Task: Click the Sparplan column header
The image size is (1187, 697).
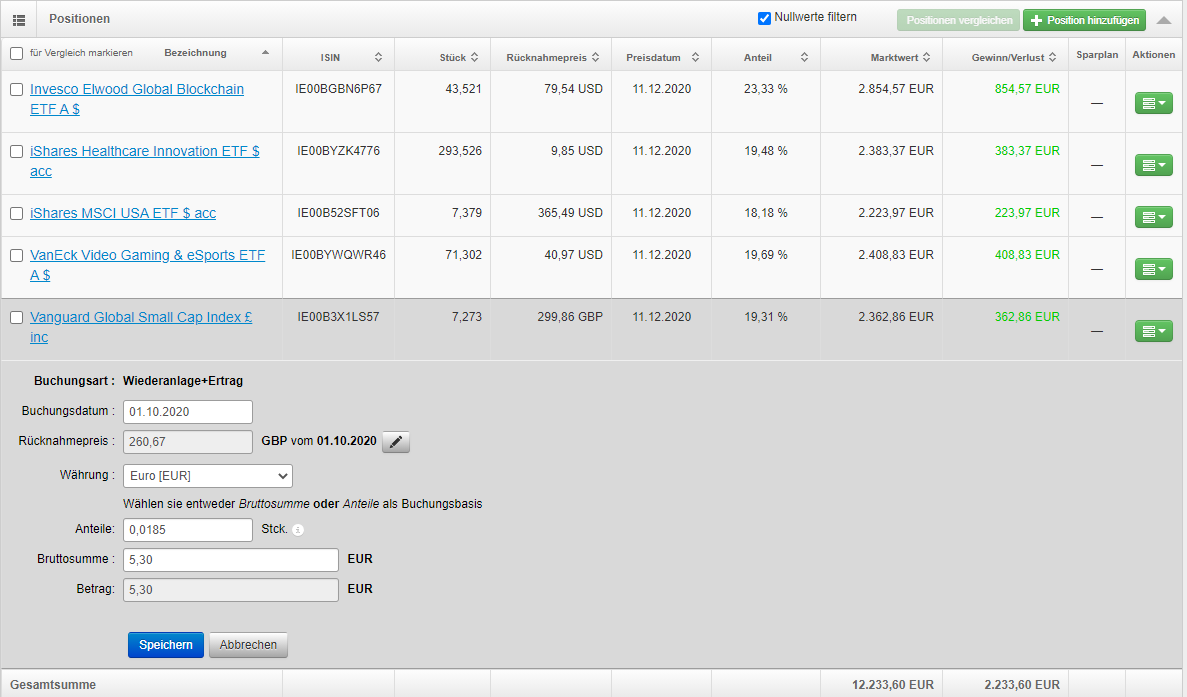Action: 1097,54
